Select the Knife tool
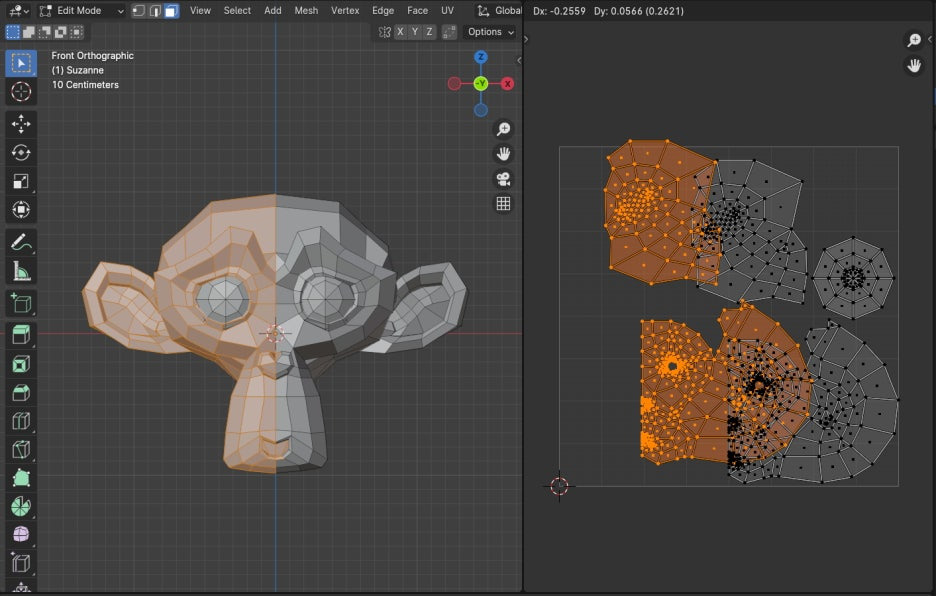Image resolution: width=936 pixels, height=596 pixels. click(21, 449)
